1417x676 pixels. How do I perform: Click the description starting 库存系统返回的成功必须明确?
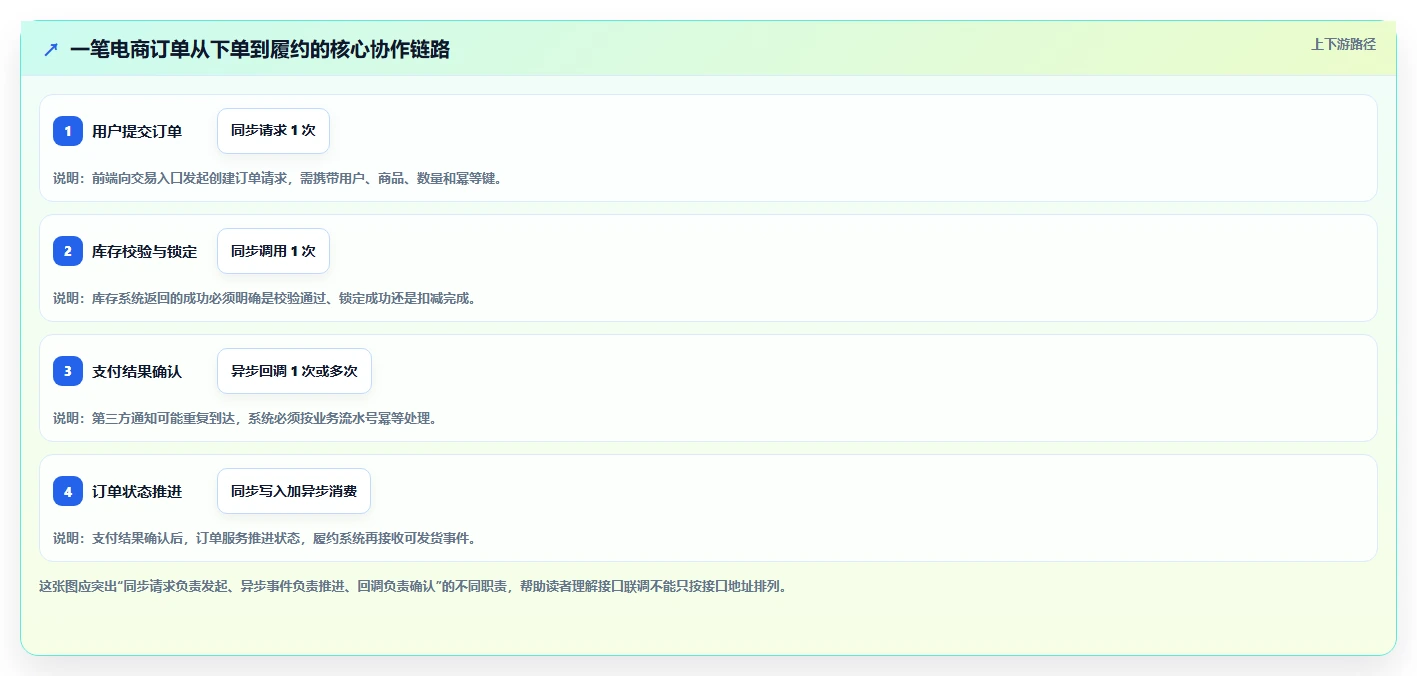(265, 298)
